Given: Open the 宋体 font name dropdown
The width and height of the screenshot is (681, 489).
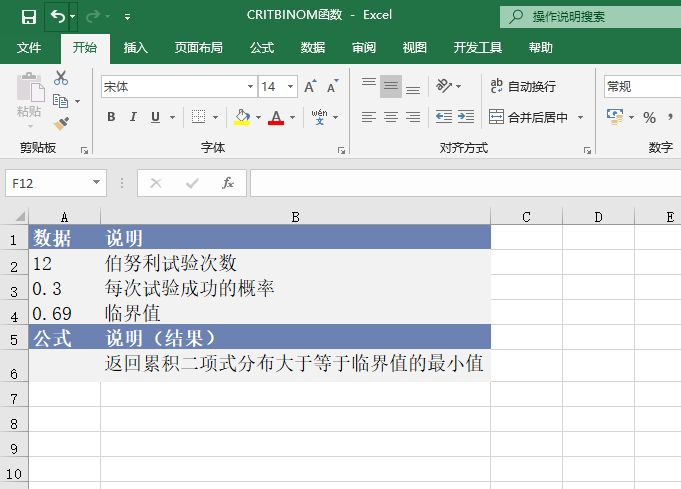Looking at the screenshot, I should [x=250, y=87].
